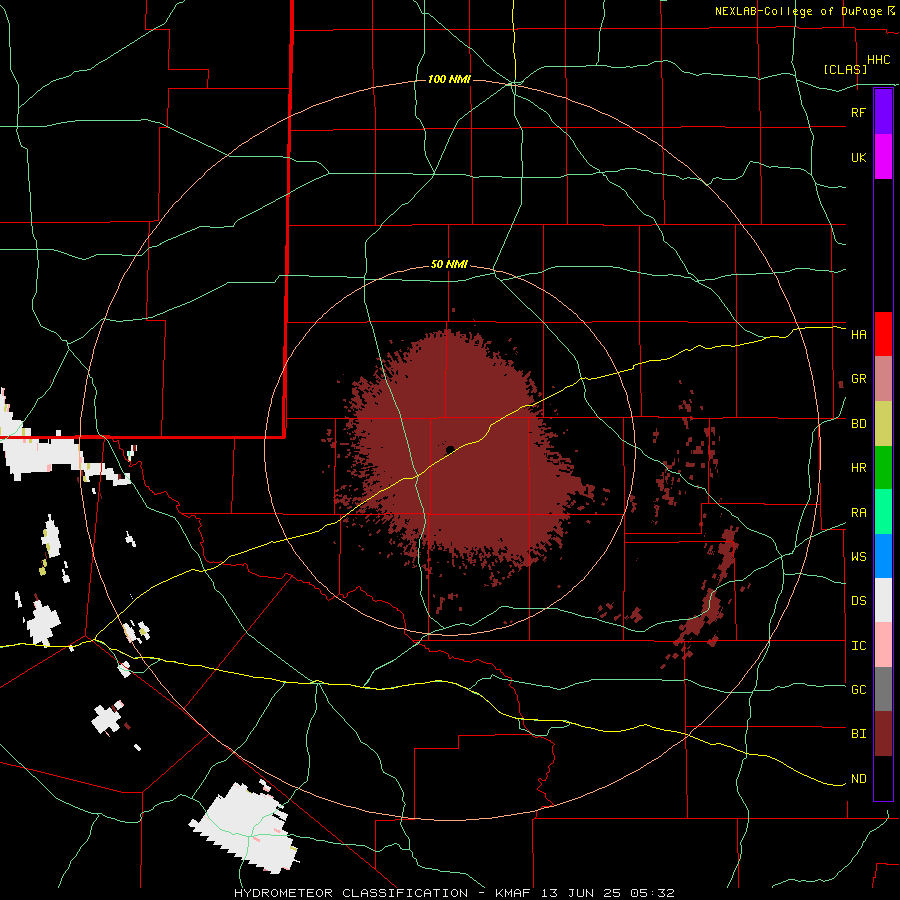This screenshot has width=900, height=900.
Task: Click the BI dark red legend color block
Action: (x=883, y=734)
